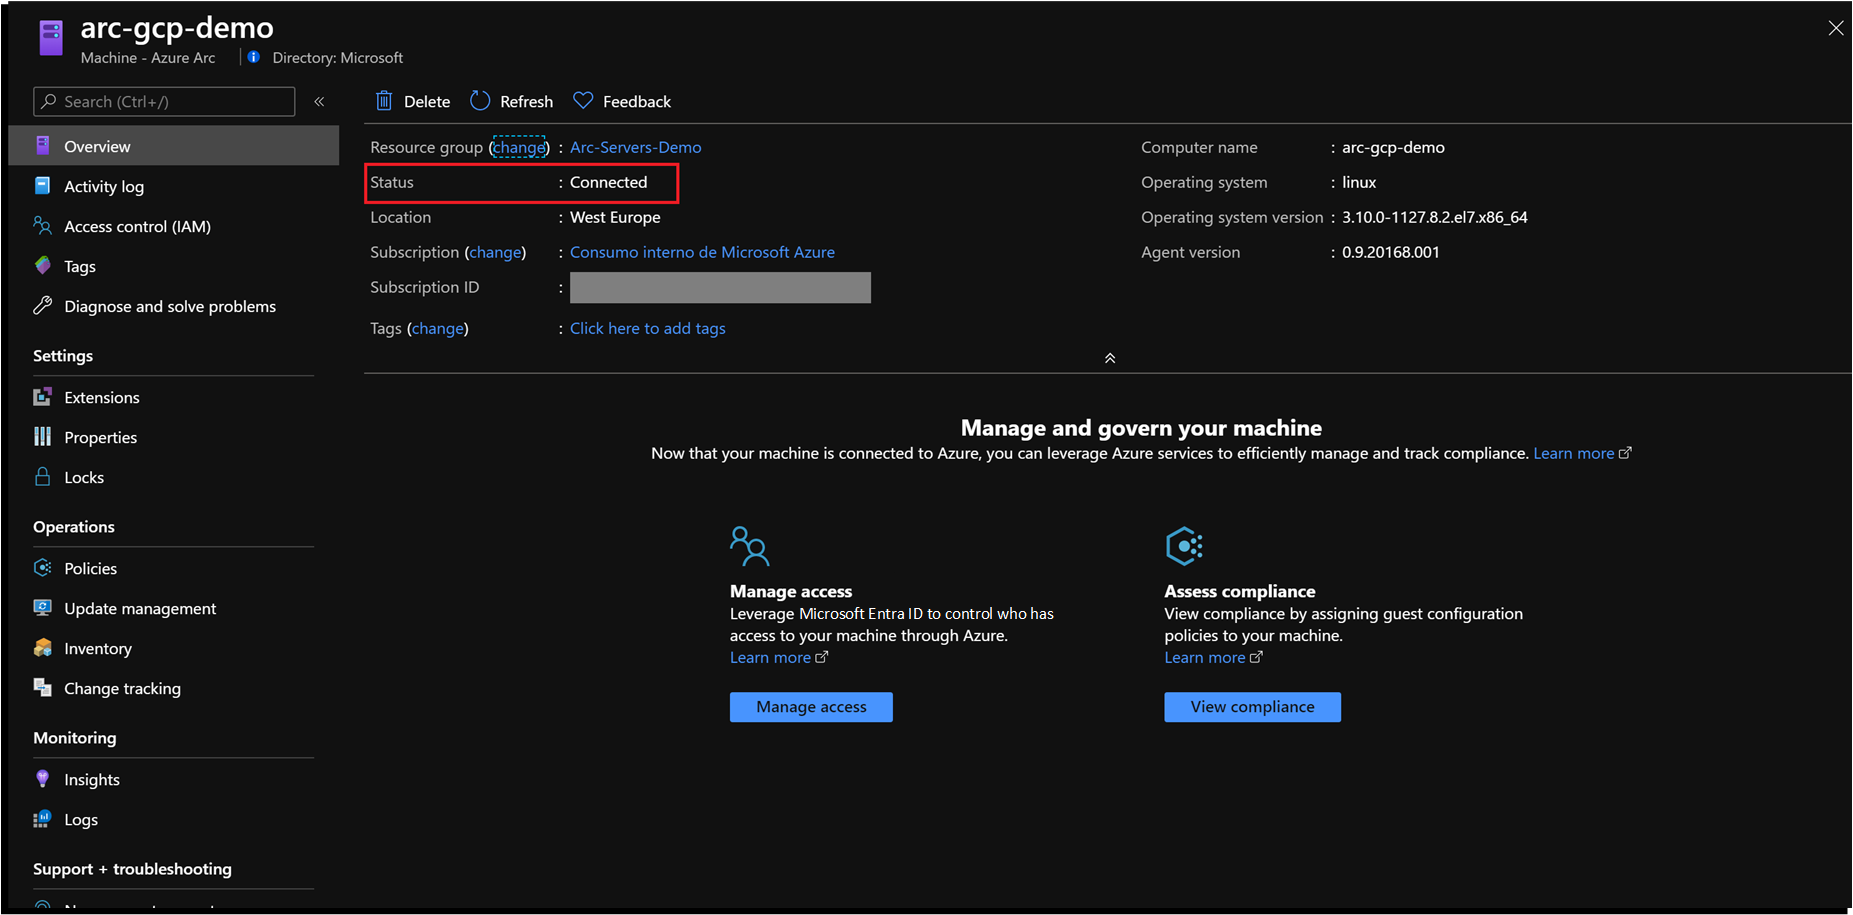Open Consumo interno de Microsoft Azure subscription

pos(702,252)
